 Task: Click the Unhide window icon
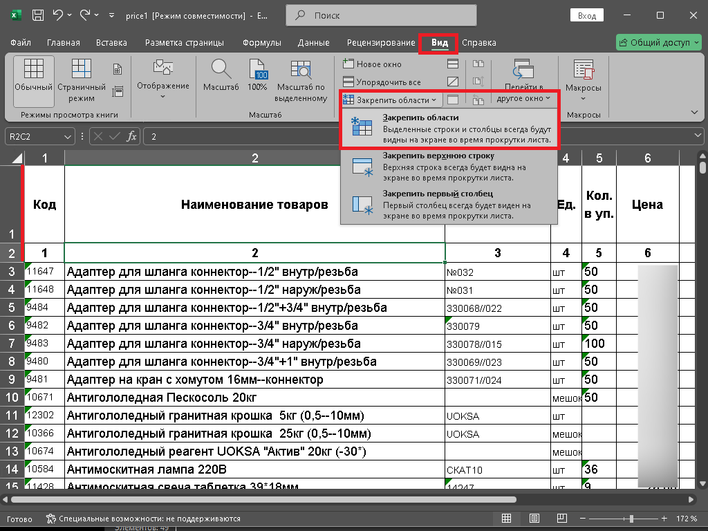(x=452, y=100)
